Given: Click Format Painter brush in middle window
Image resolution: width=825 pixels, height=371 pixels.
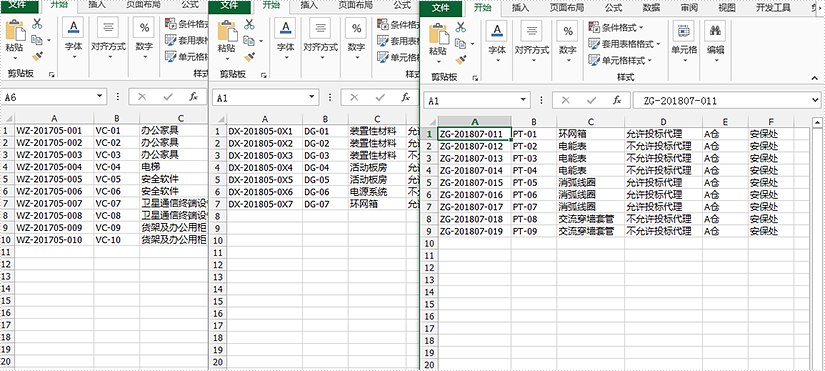Looking at the screenshot, I should point(249,56).
